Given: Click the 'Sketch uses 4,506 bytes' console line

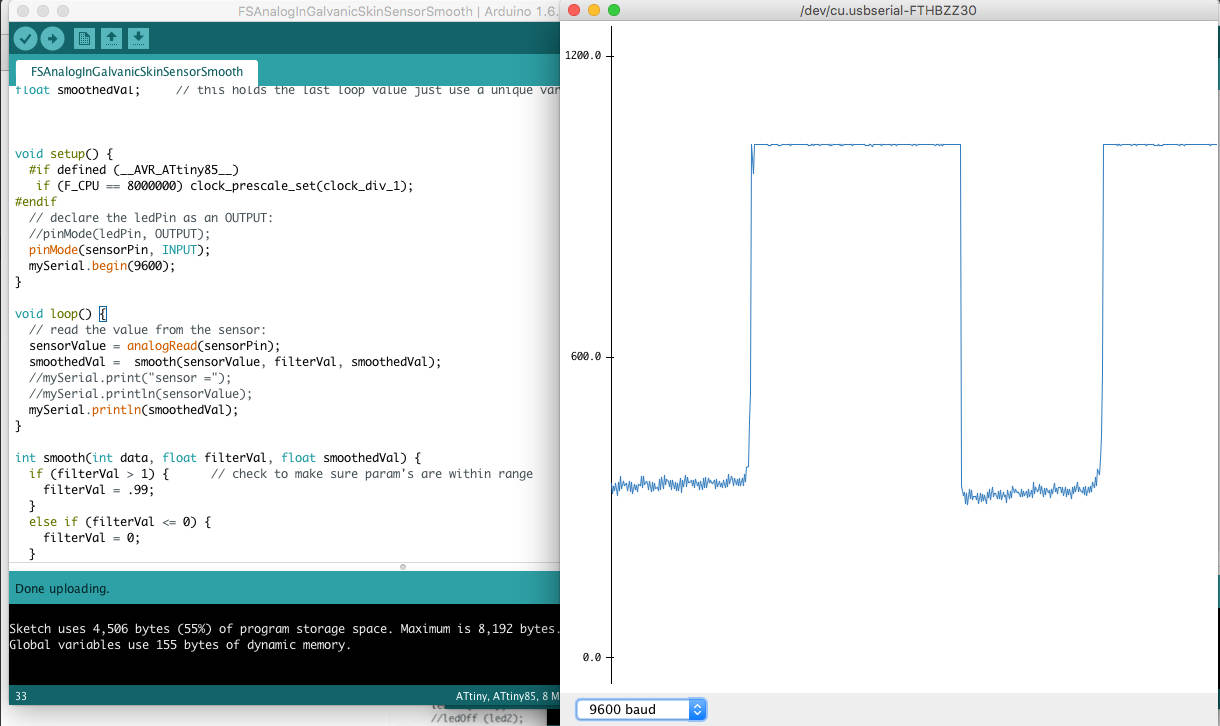Looking at the screenshot, I should [283, 630].
